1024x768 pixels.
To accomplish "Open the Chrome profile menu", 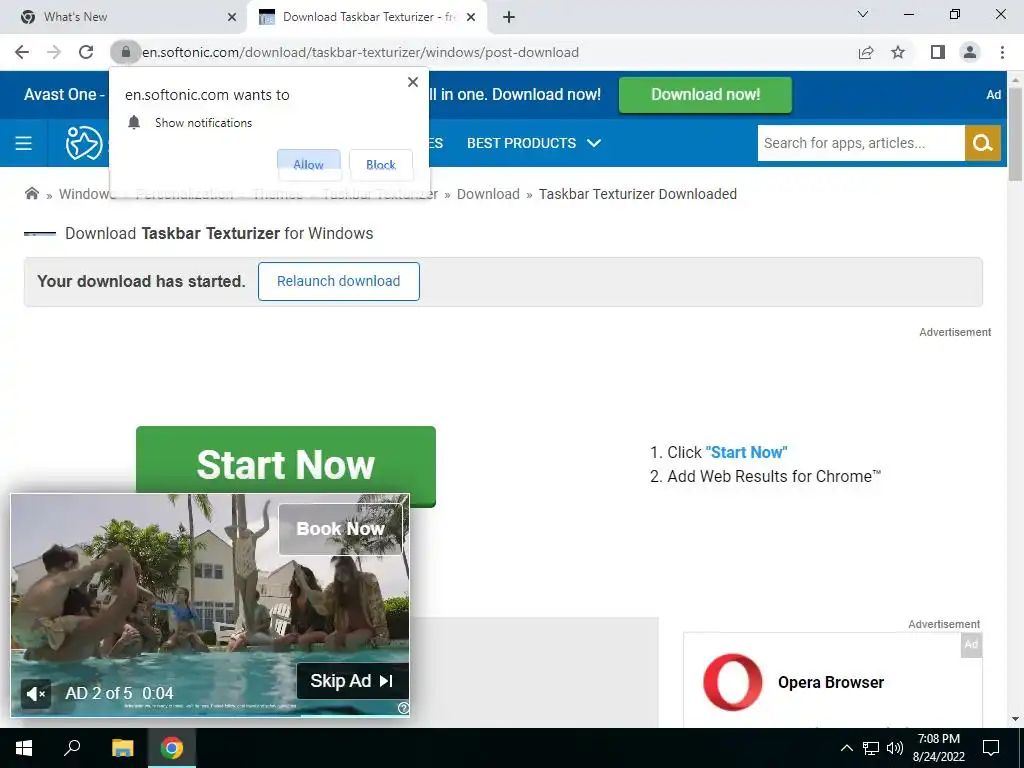I will pyautogui.click(x=970, y=52).
